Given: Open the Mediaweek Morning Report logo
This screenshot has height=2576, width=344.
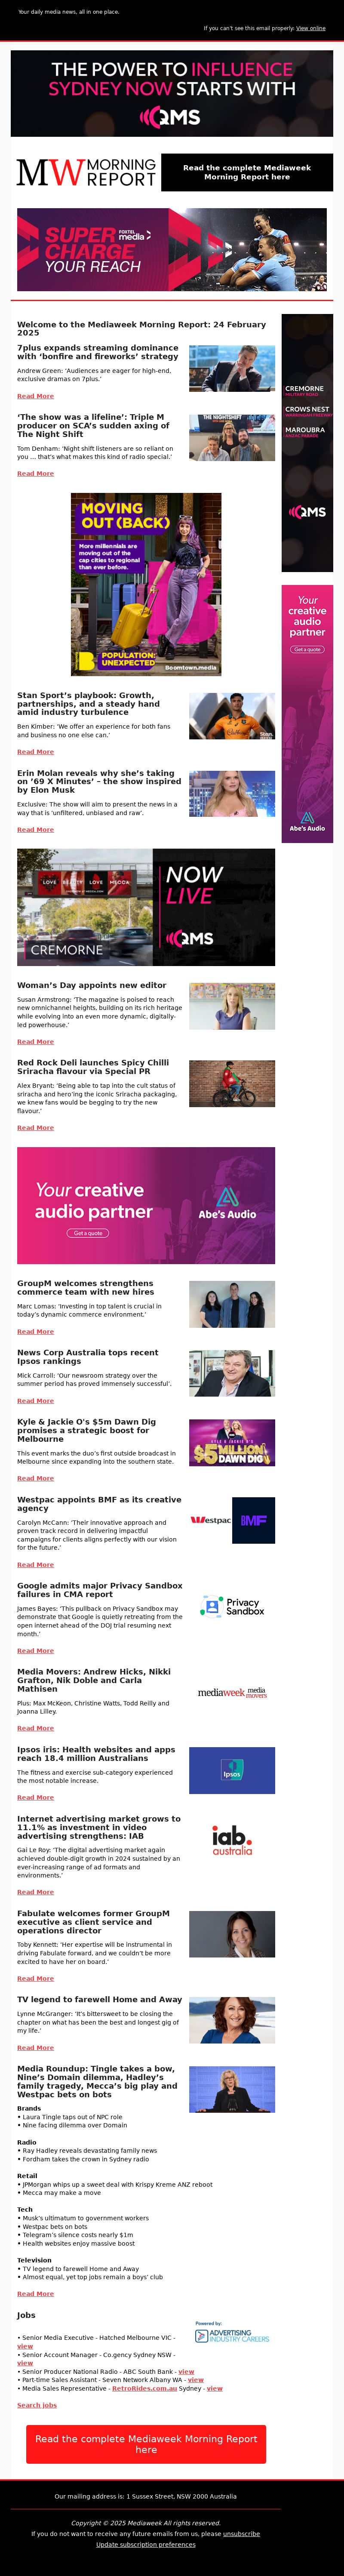Looking at the screenshot, I should pos(86,172).
